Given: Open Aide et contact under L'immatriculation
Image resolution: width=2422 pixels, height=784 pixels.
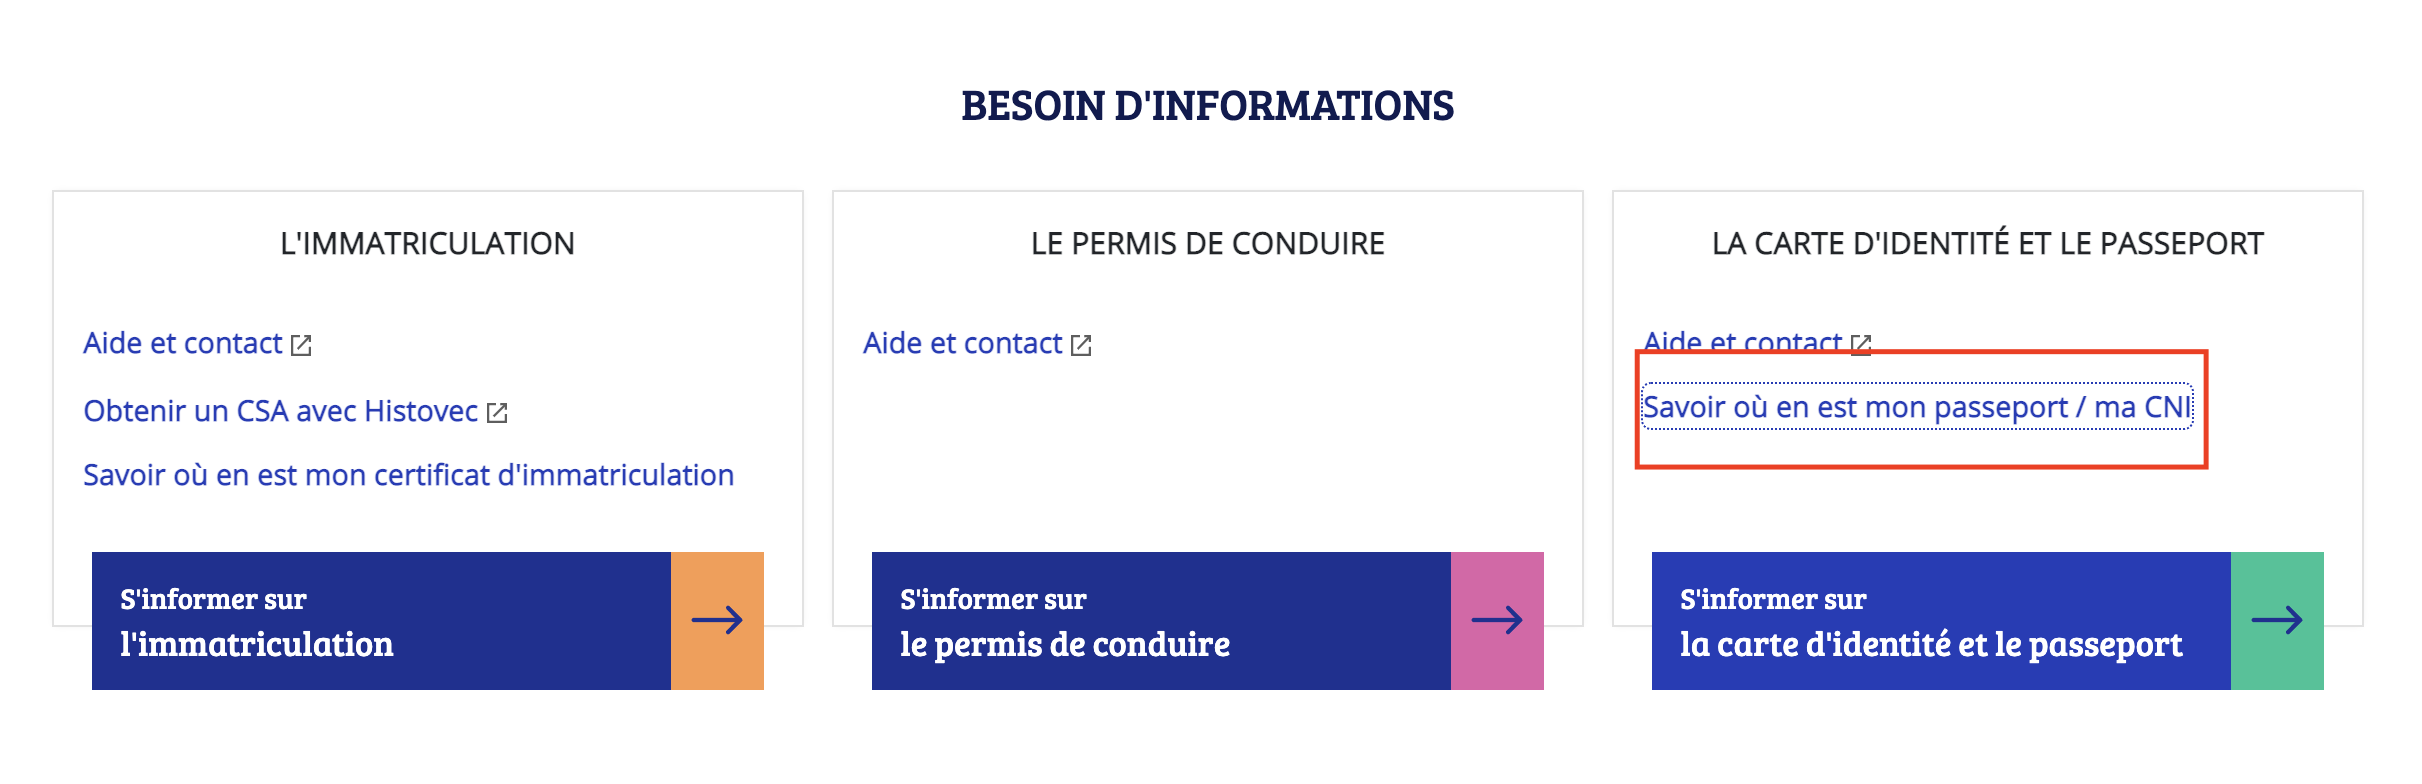Looking at the screenshot, I should point(183,343).
